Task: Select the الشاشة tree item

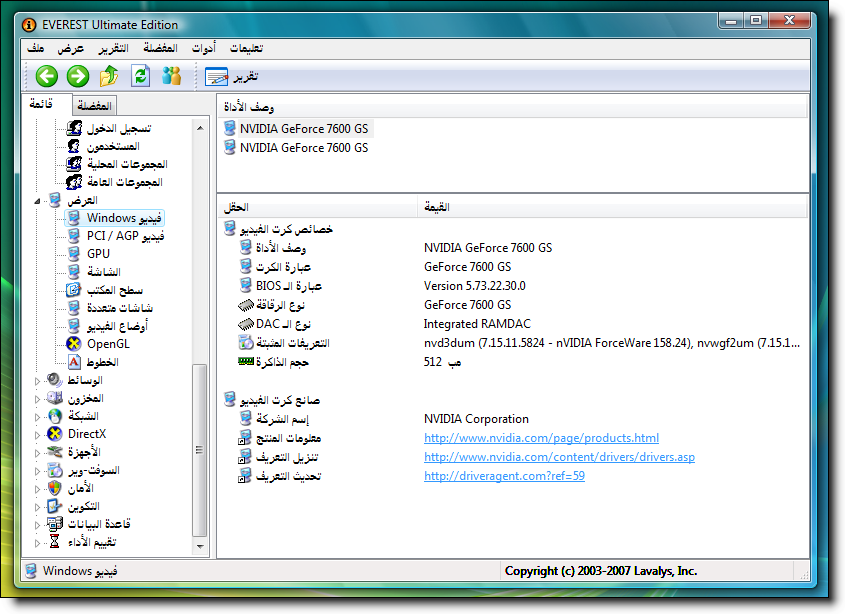Action: 104,272
